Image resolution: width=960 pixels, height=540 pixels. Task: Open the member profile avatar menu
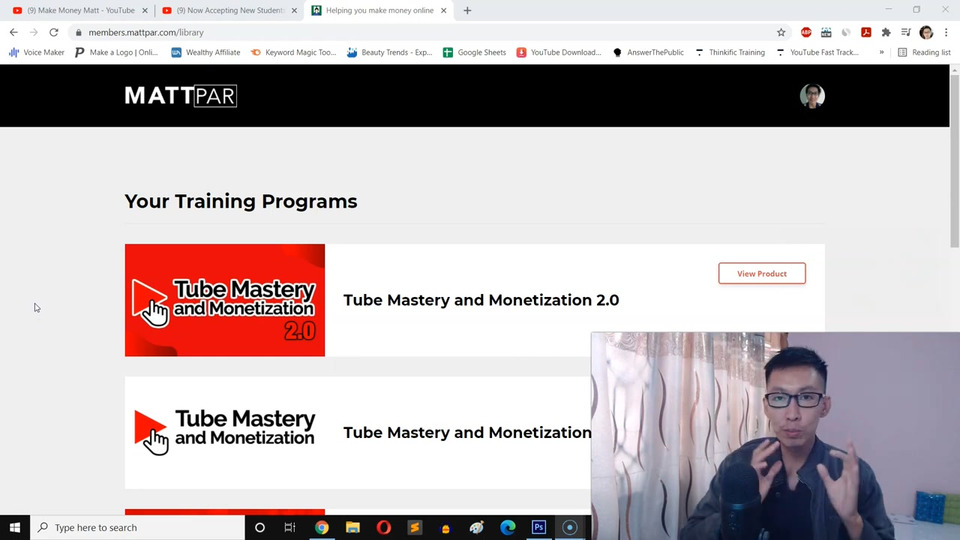pyautogui.click(x=812, y=96)
